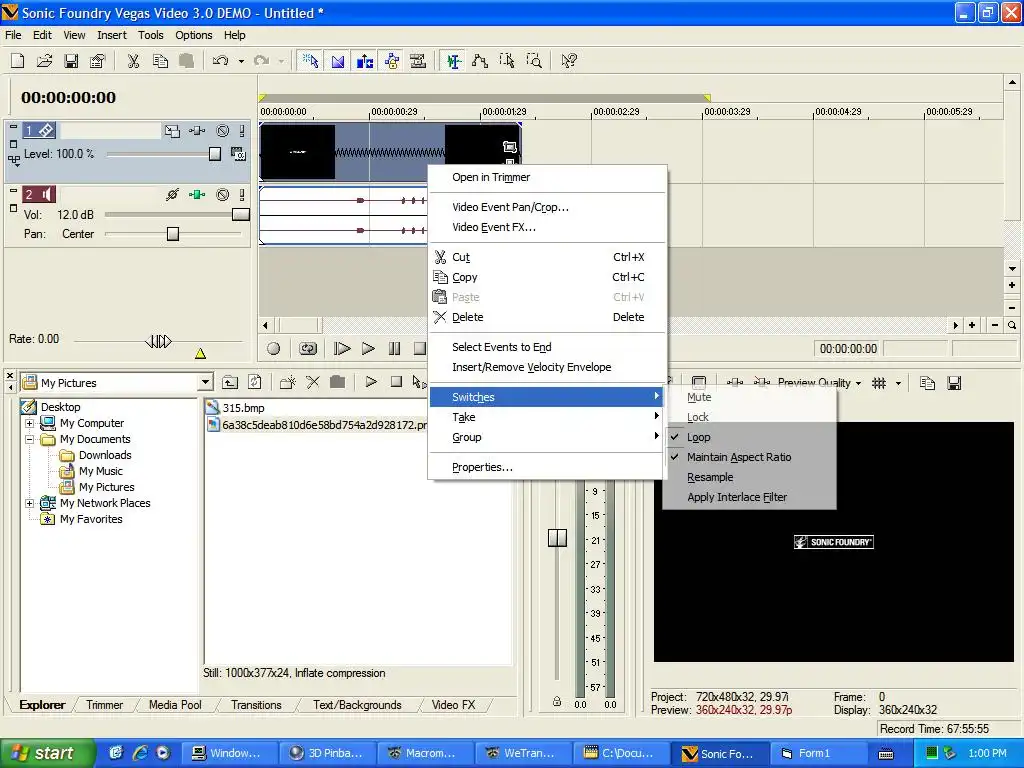Create new folder in Explorer toolbar
This screenshot has height=768, width=1024.
click(x=287, y=382)
